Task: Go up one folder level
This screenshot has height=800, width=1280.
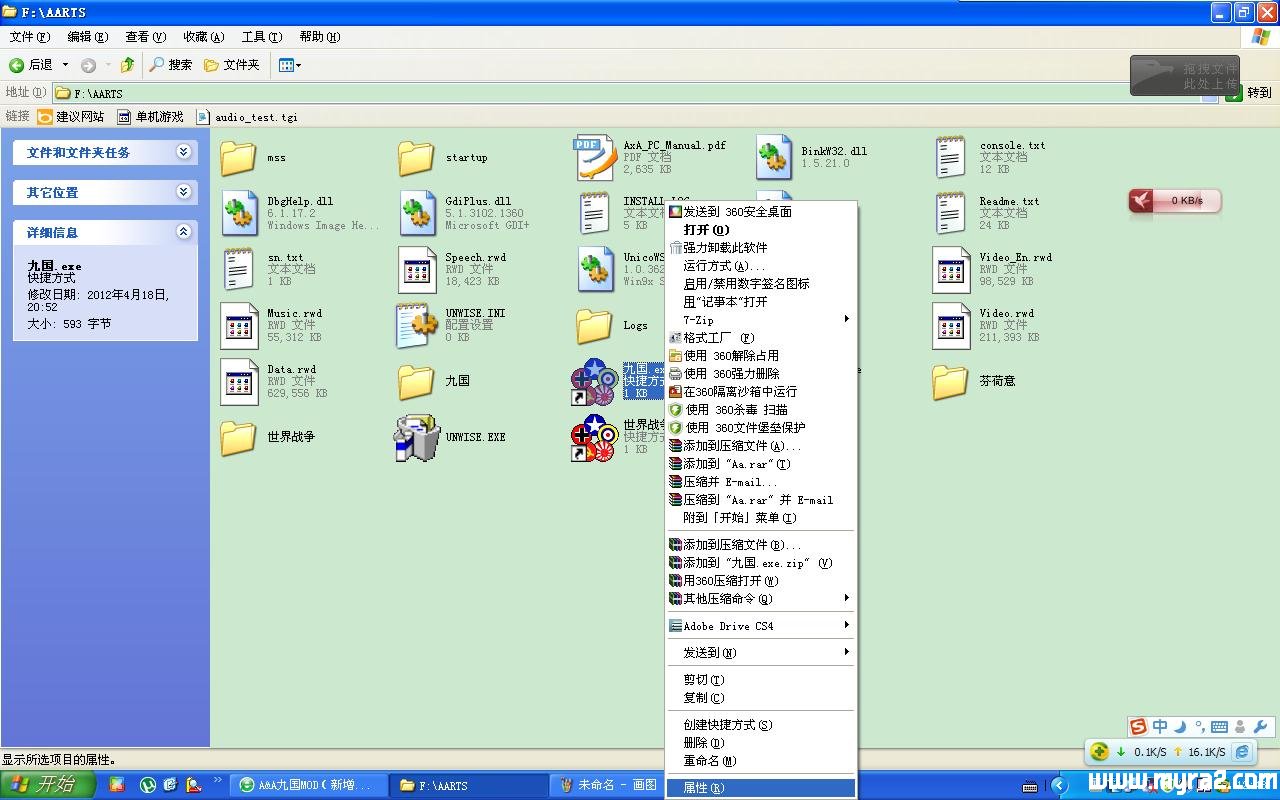Action: (127, 65)
